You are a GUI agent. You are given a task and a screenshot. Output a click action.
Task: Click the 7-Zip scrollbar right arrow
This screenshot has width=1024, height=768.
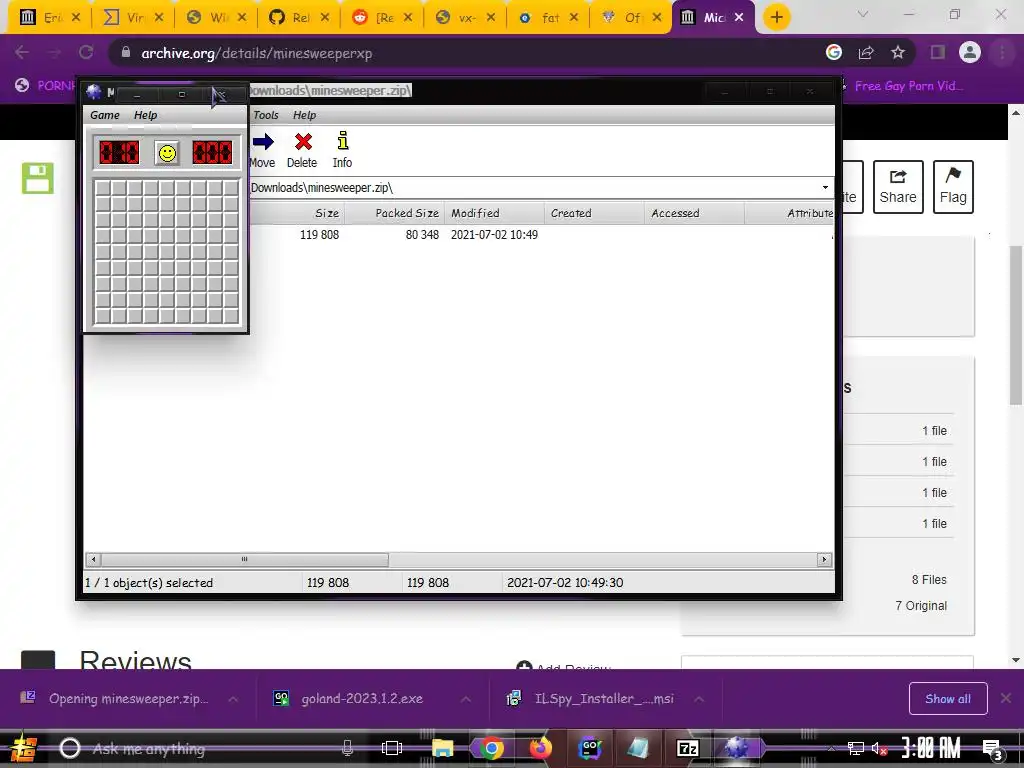point(824,560)
